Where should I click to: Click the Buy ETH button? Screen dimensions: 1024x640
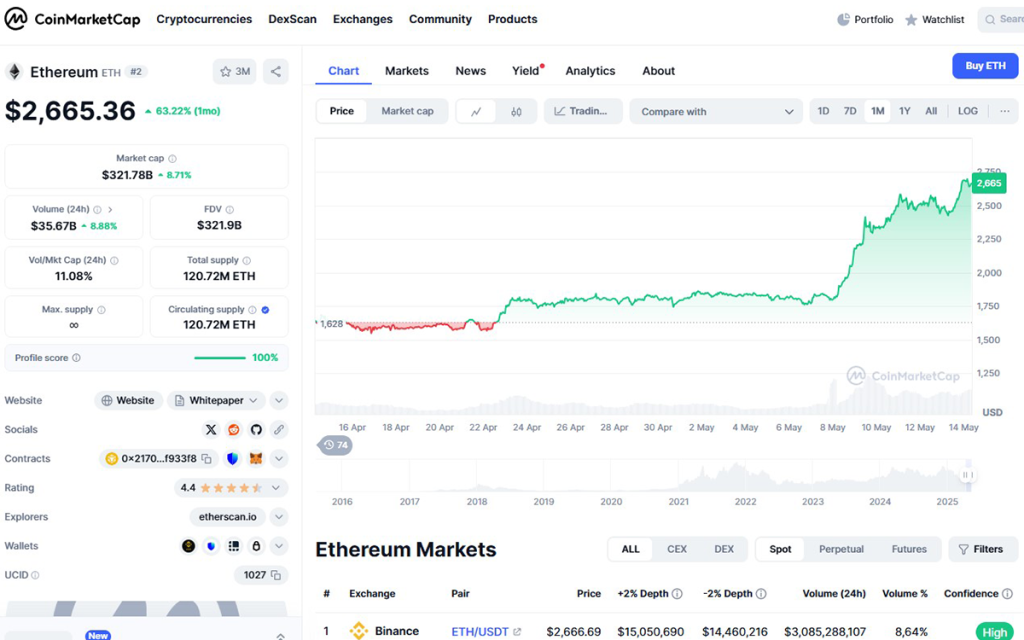point(985,66)
